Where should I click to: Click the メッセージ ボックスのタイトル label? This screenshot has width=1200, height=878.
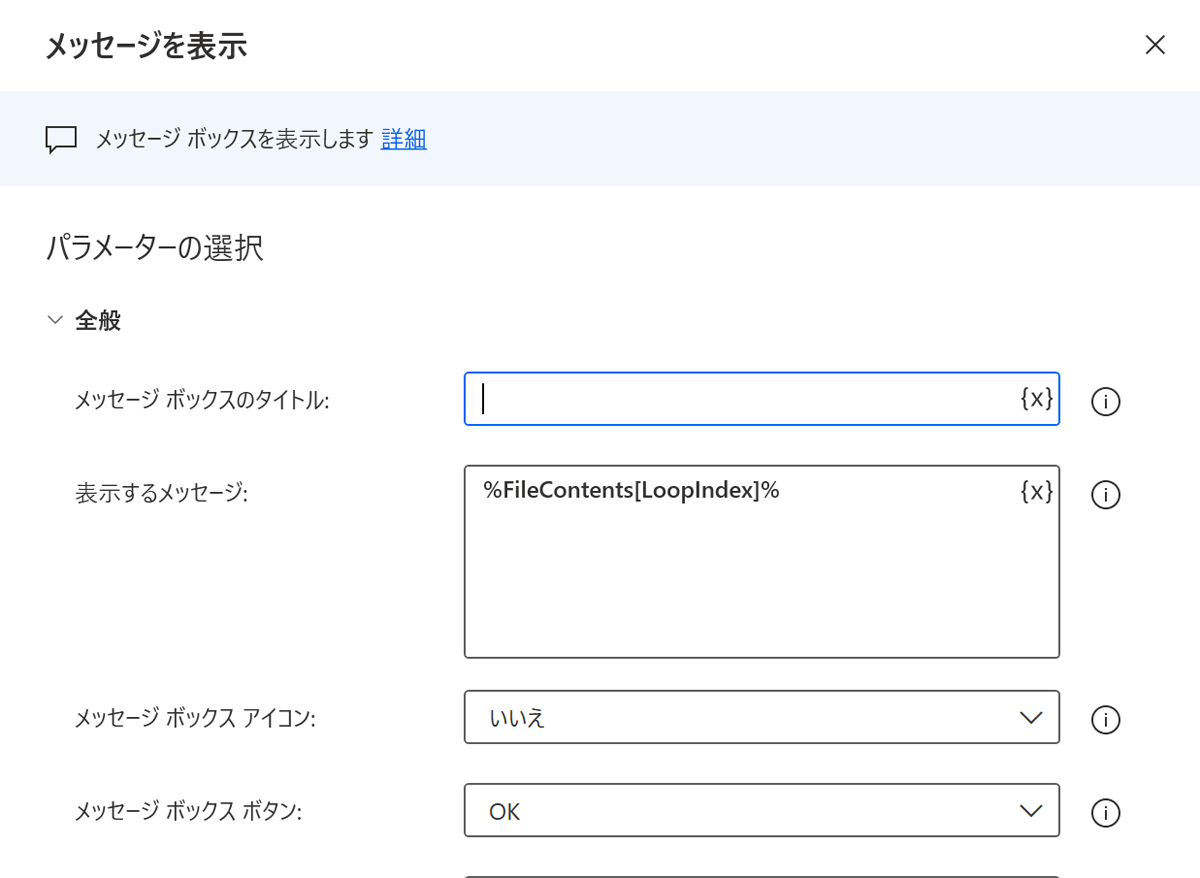click(202, 400)
